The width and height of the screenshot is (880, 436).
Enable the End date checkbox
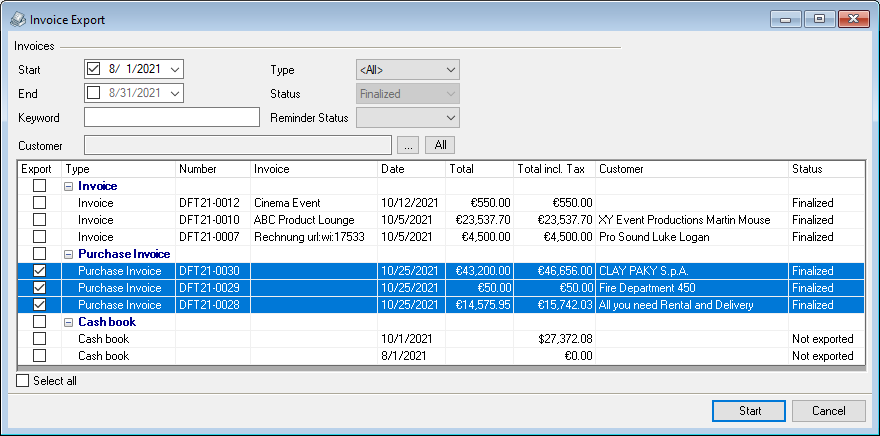95,93
